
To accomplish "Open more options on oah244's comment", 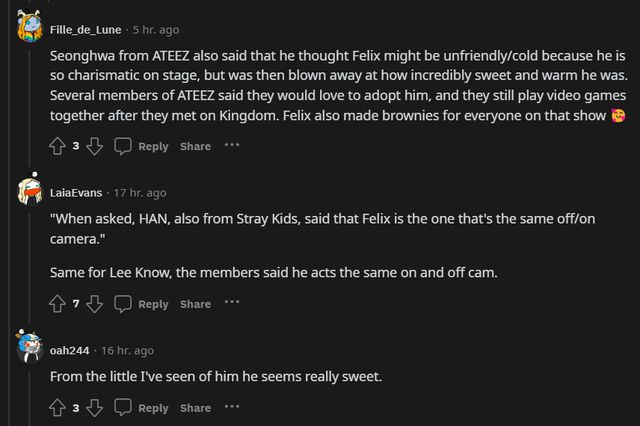I will 232,407.
